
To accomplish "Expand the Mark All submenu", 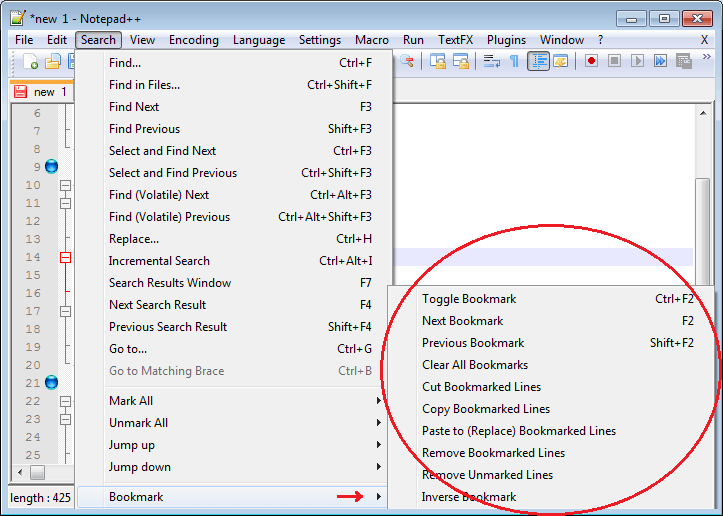I will coord(244,401).
